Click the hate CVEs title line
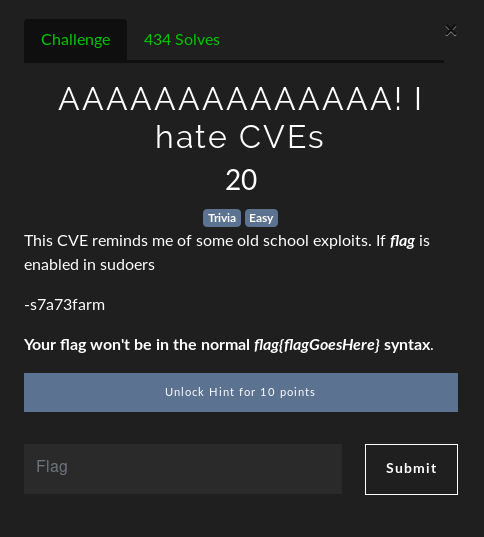The image size is (484, 537). tap(240, 137)
